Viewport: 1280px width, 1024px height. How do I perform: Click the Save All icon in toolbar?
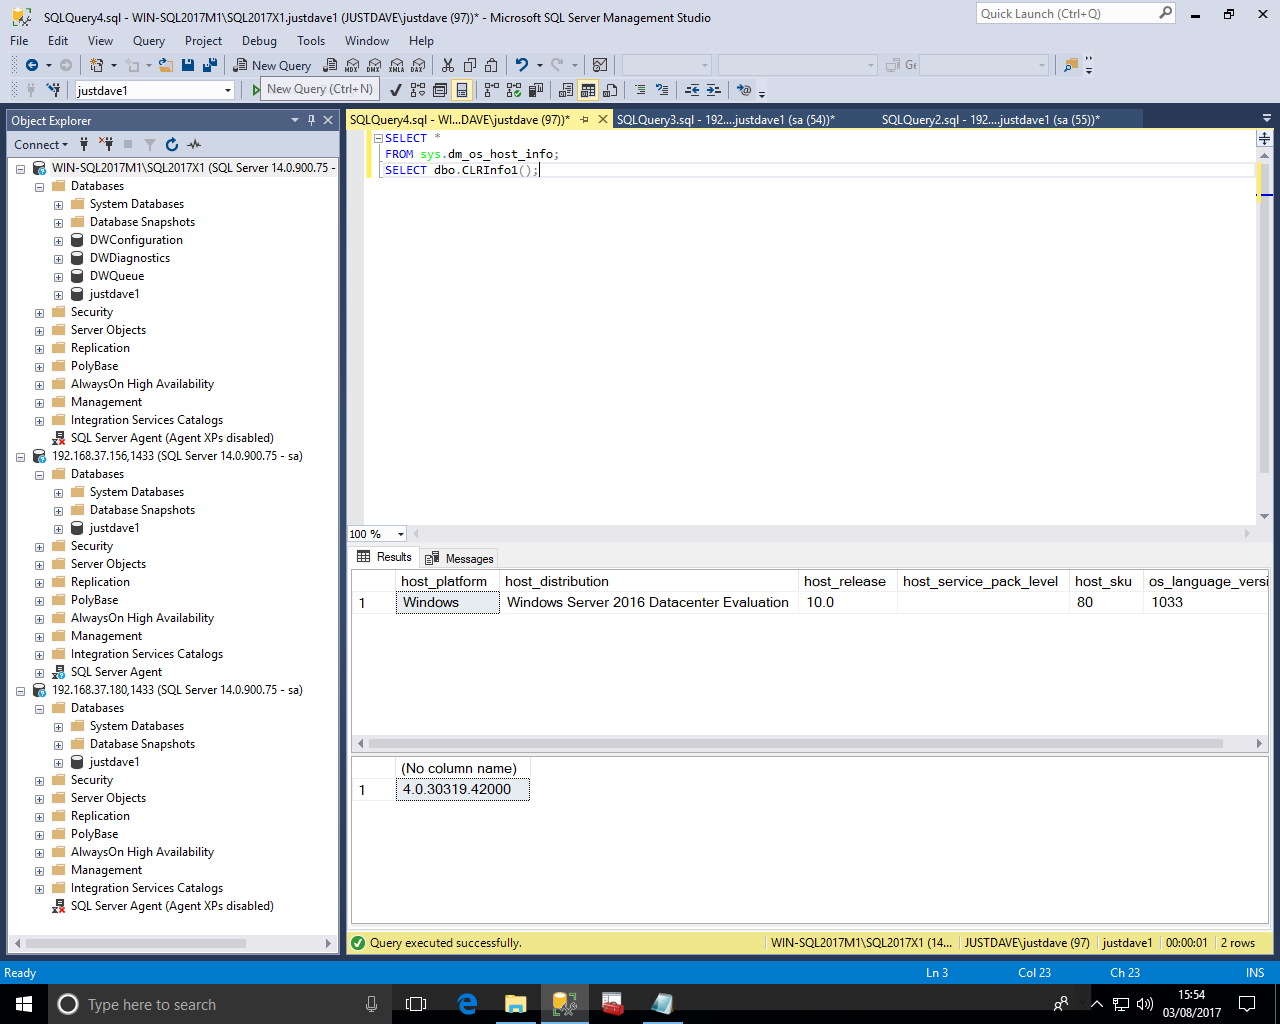210,66
